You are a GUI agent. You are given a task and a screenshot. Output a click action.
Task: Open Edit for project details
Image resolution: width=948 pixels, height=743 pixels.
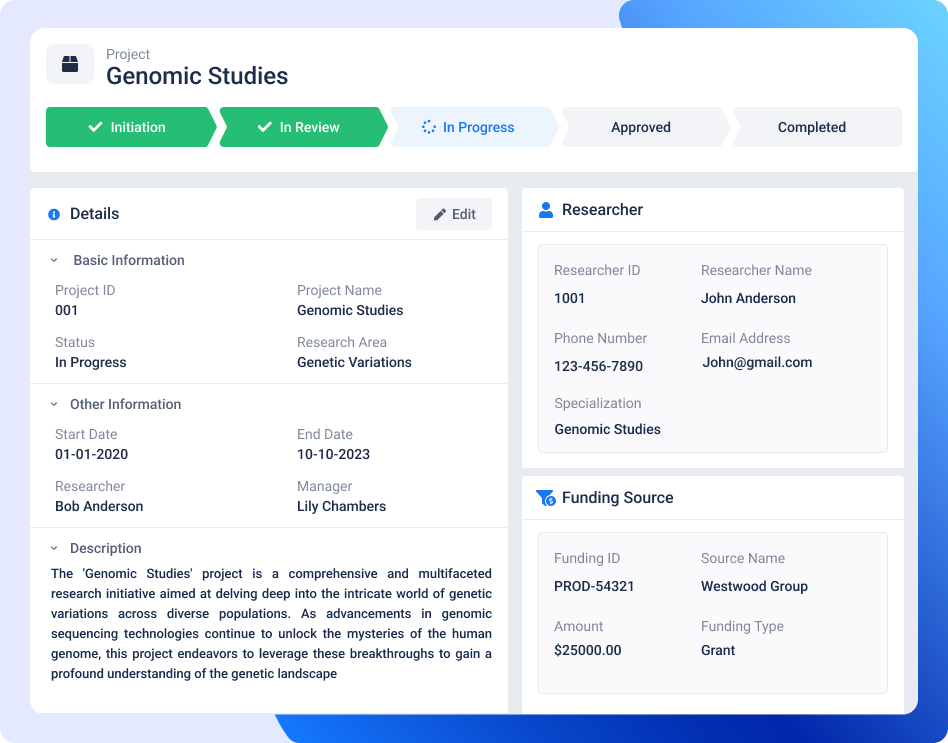[454, 214]
